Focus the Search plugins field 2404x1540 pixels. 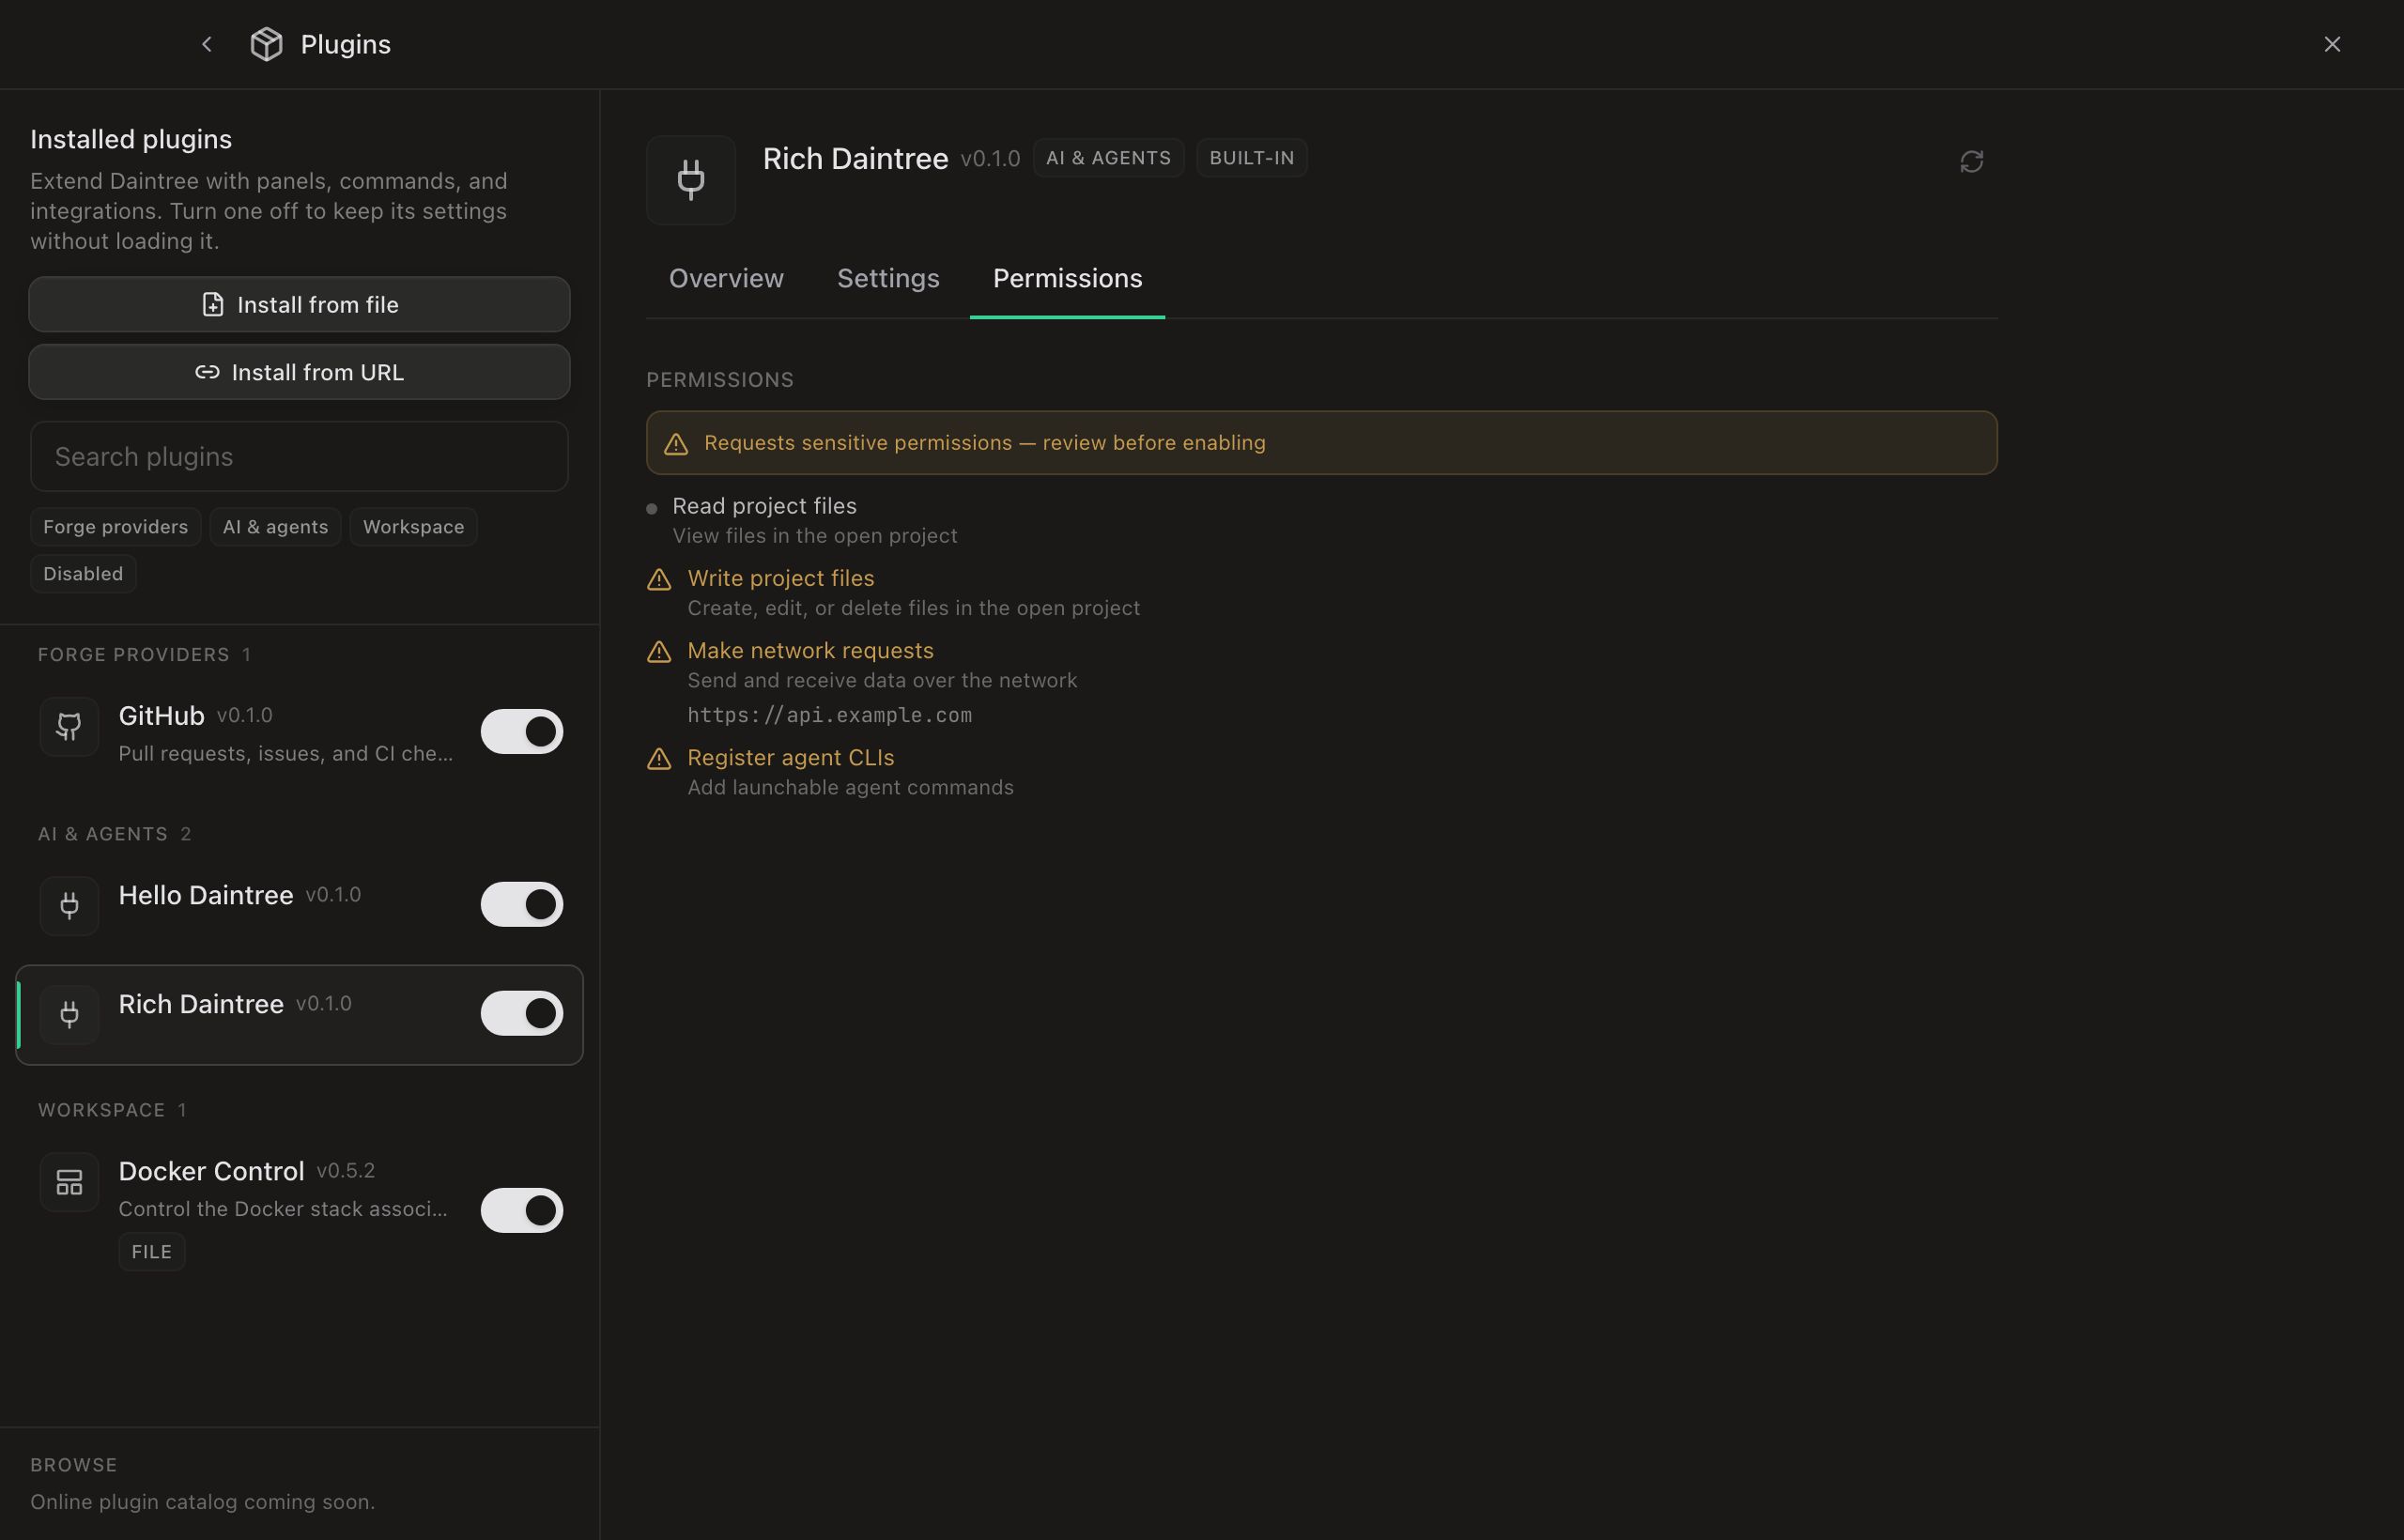299,456
